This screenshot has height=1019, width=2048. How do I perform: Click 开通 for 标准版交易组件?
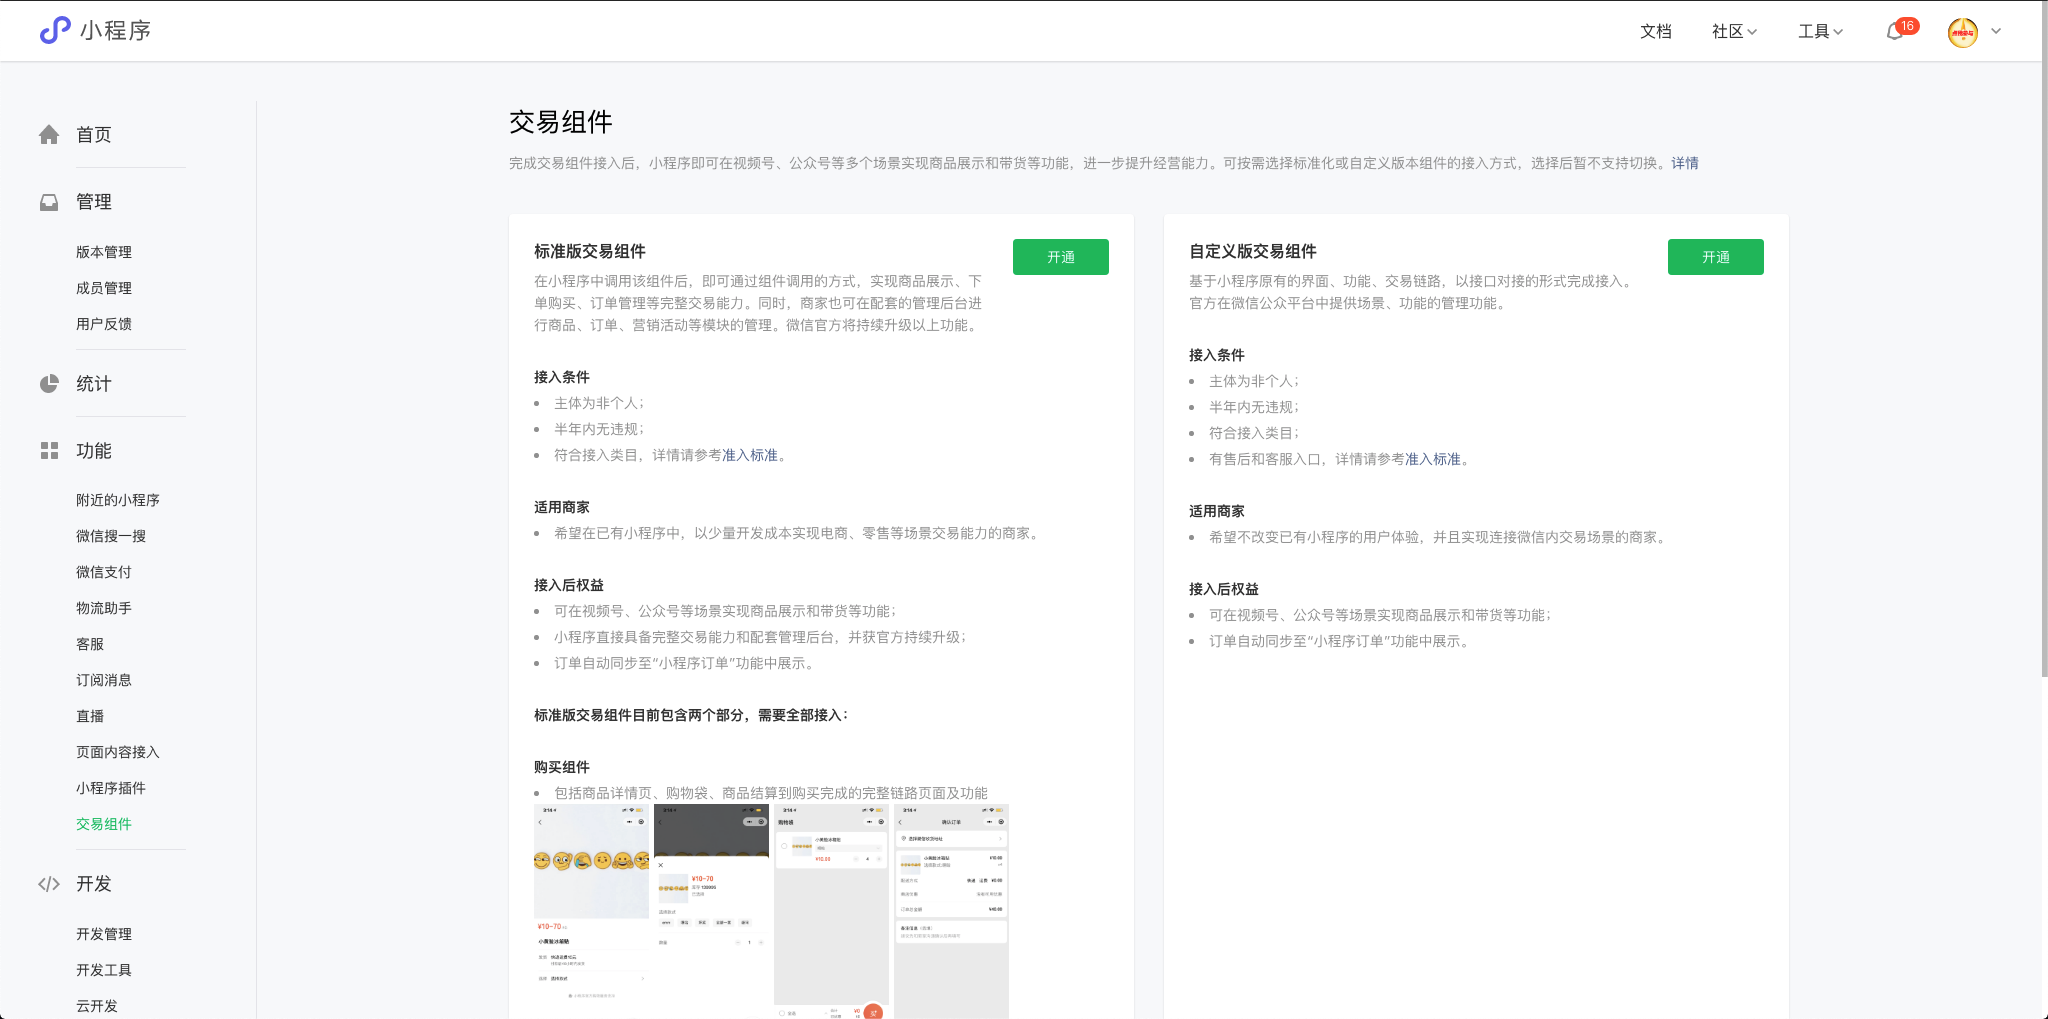click(x=1061, y=257)
